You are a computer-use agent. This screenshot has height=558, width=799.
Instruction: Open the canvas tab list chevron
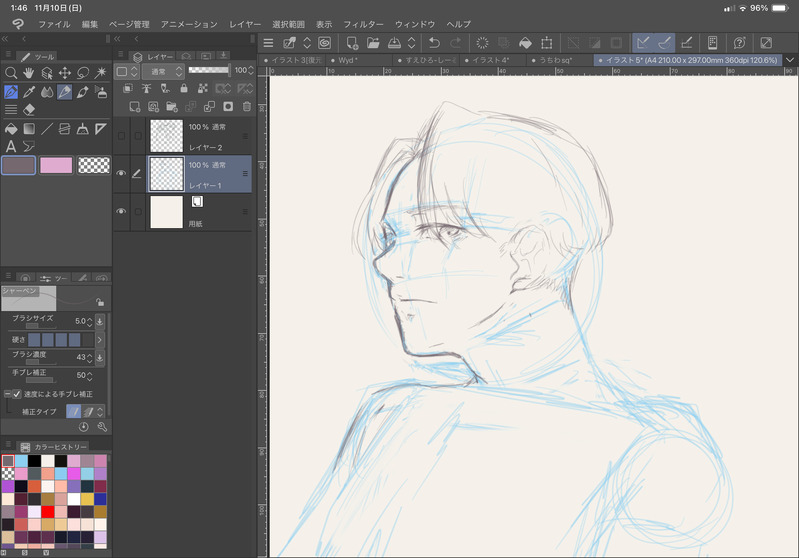pyautogui.click(x=790, y=60)
